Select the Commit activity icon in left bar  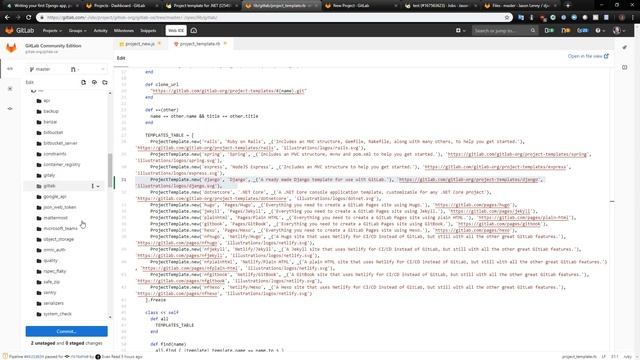pyautogui.click(x=10, y=109)
